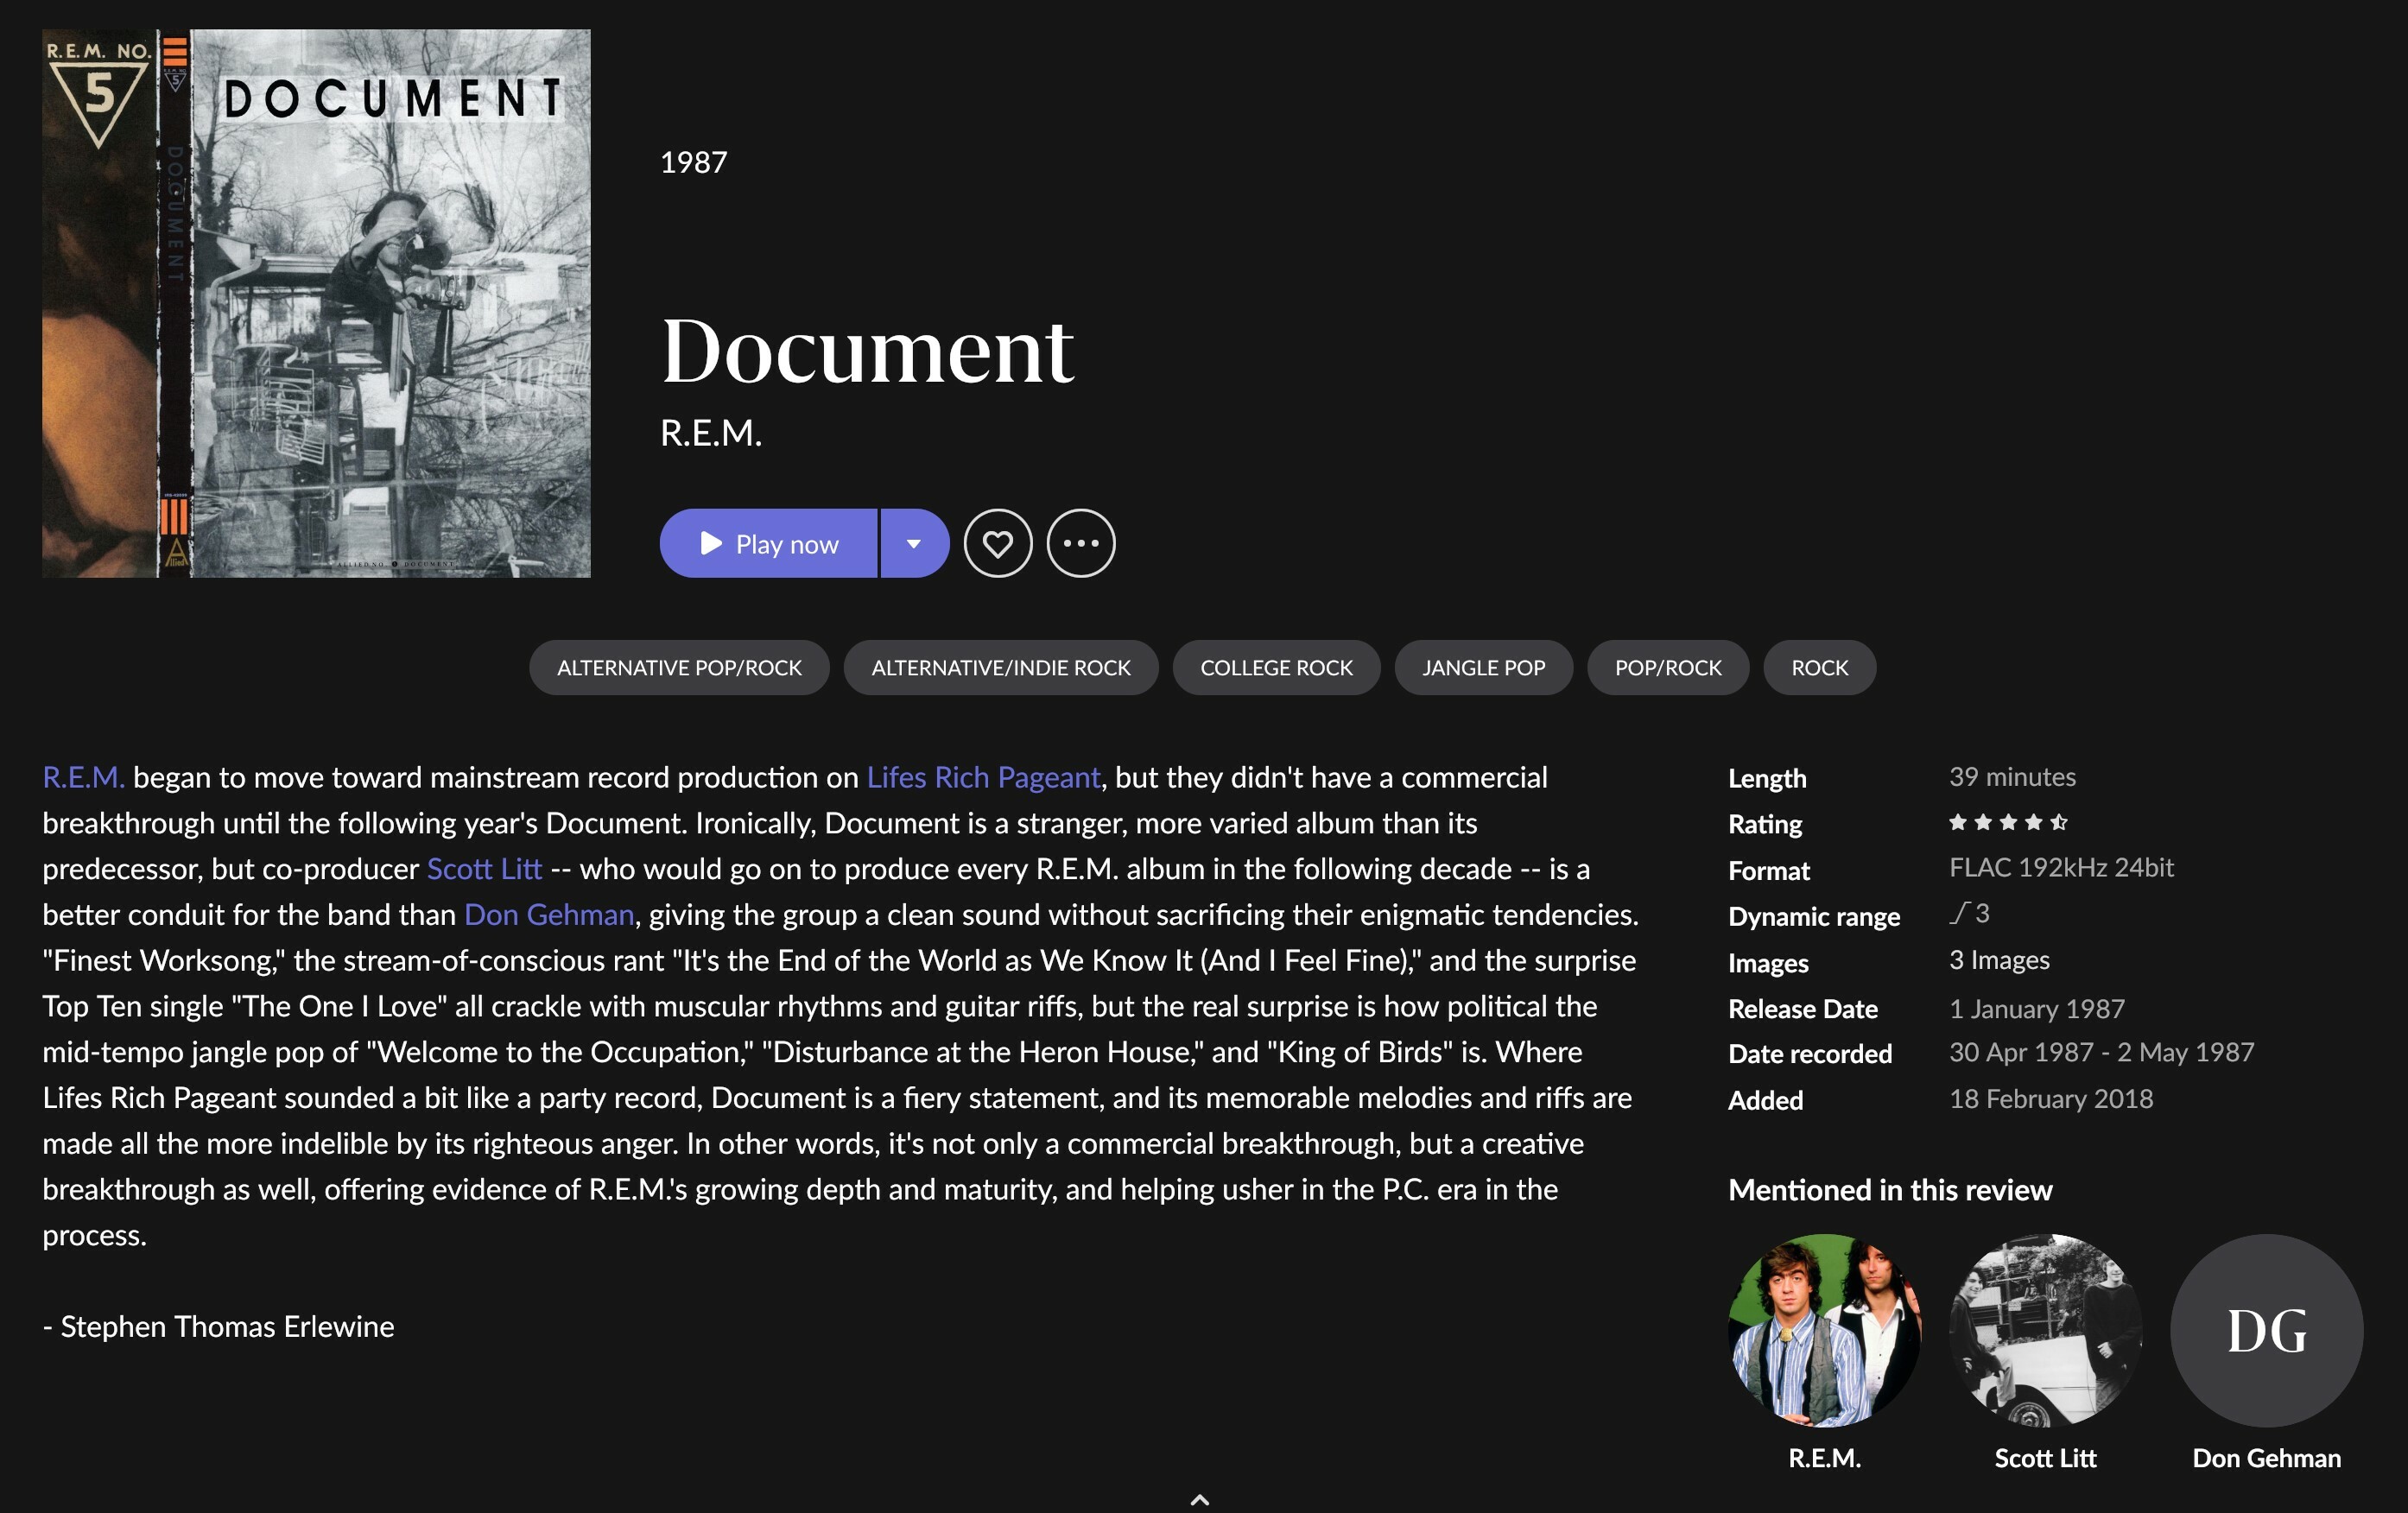Collapse the review with bottom chevron
Screen dimensions: 2408x1513
(x=1200, y=1499)
